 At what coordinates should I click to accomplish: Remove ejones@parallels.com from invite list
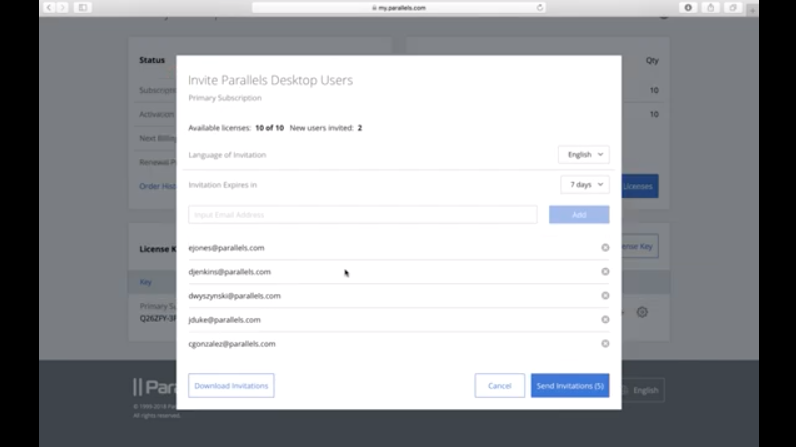pyautogui.click(x=605, y=248)
